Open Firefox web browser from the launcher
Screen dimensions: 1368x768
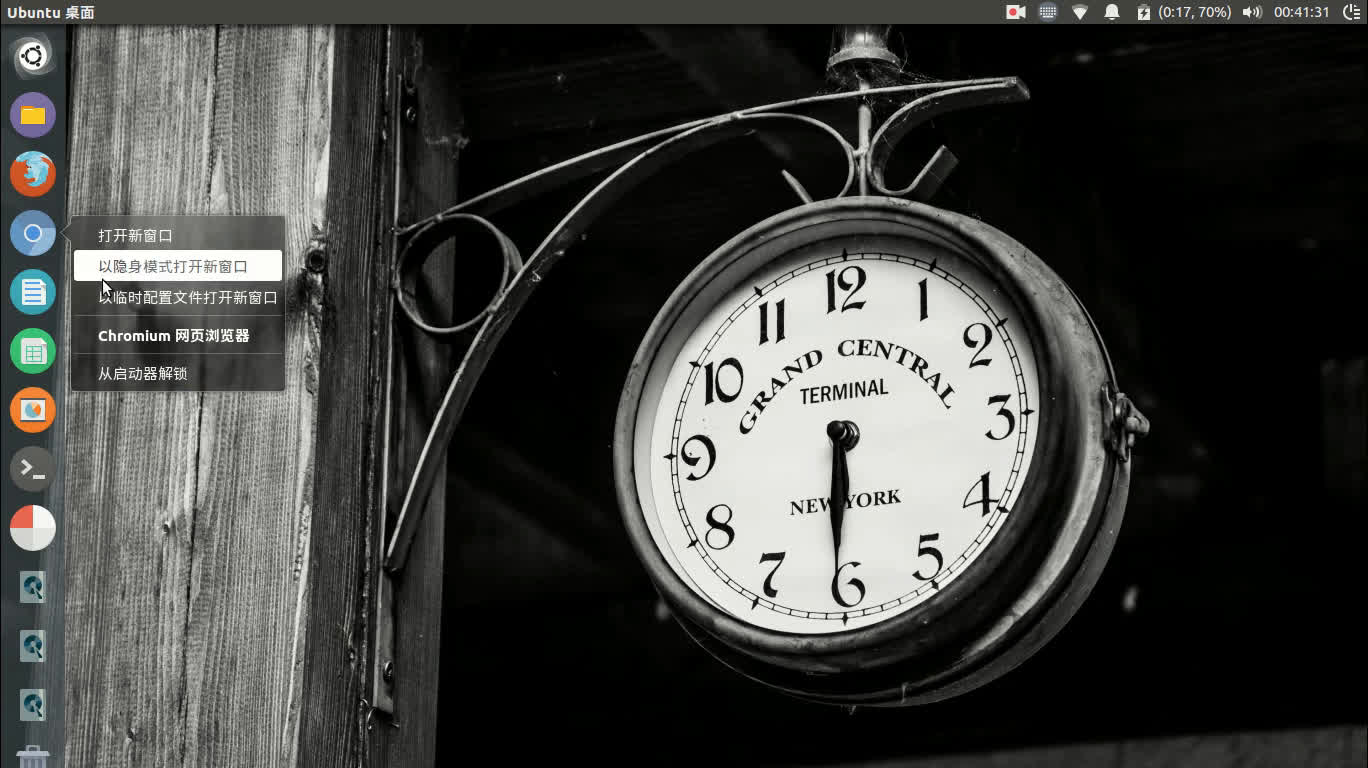33,174
